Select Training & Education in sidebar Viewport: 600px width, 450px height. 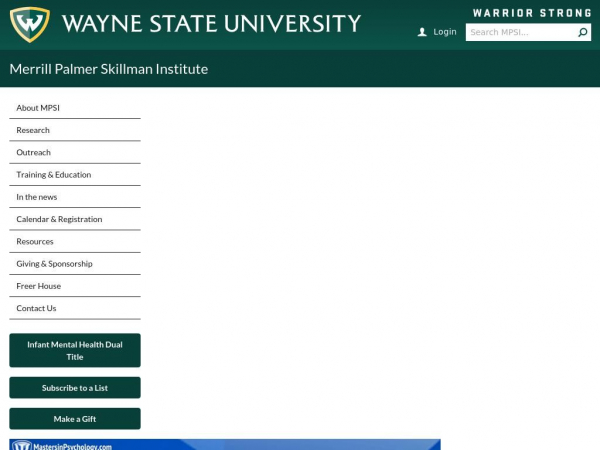pyautogui.click(x=75, y=175)
